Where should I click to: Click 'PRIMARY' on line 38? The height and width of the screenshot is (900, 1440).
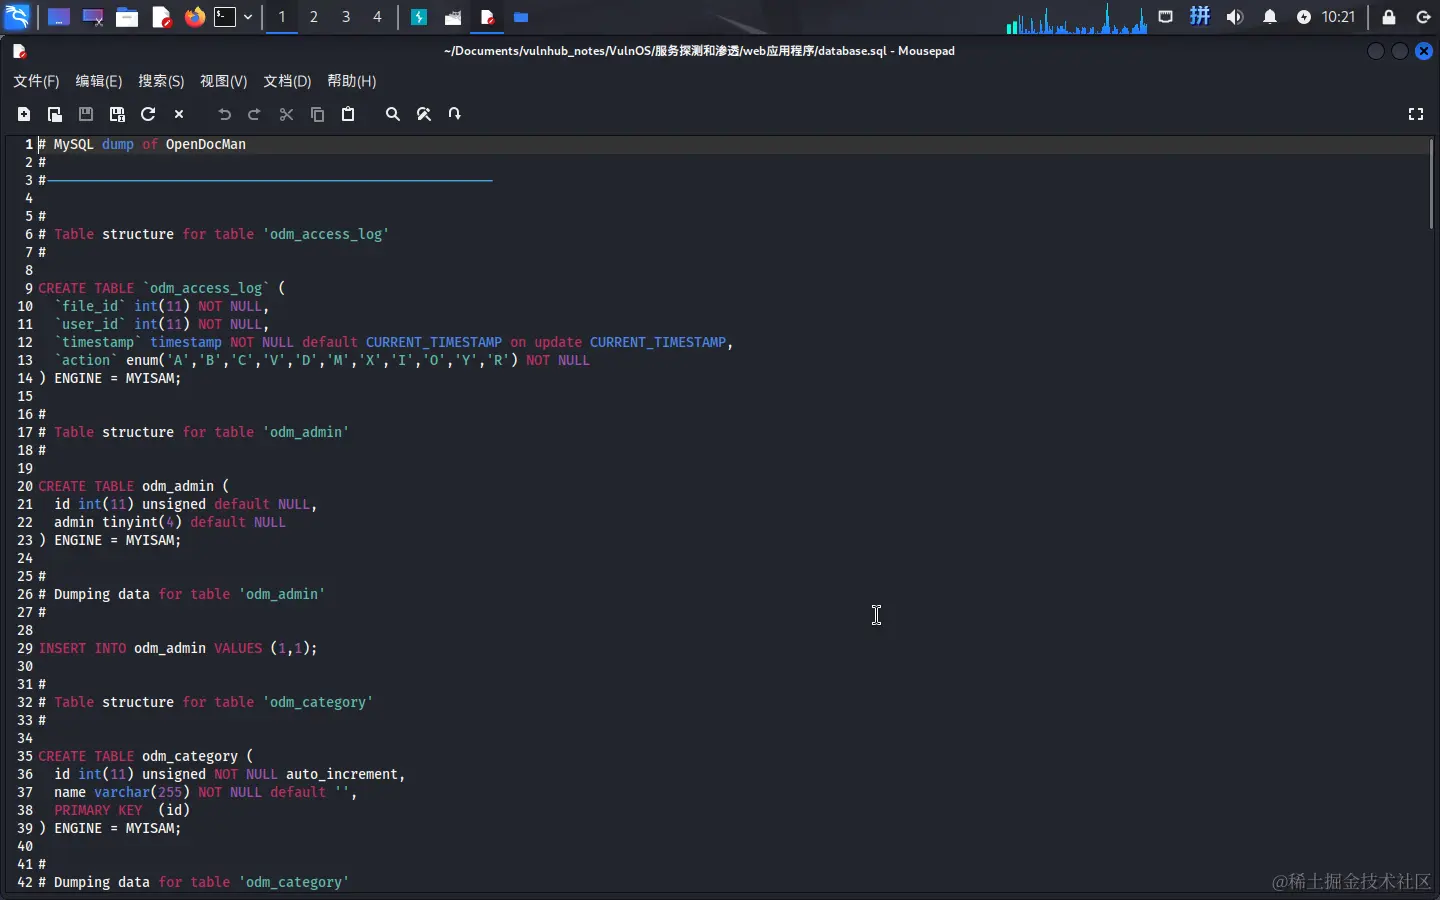point(82,810)
